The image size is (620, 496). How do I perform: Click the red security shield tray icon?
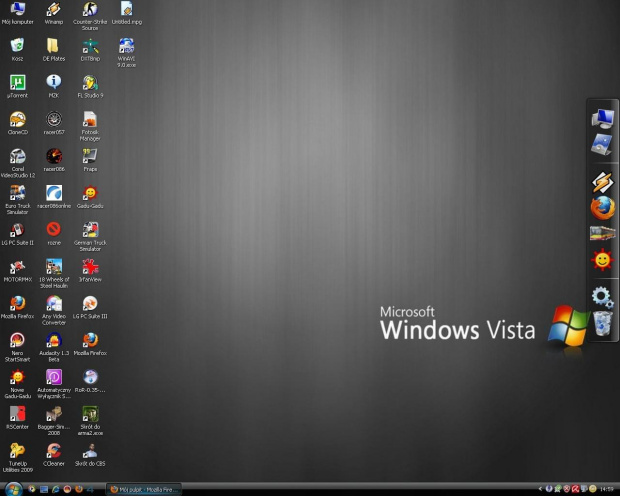click(567, 489)
